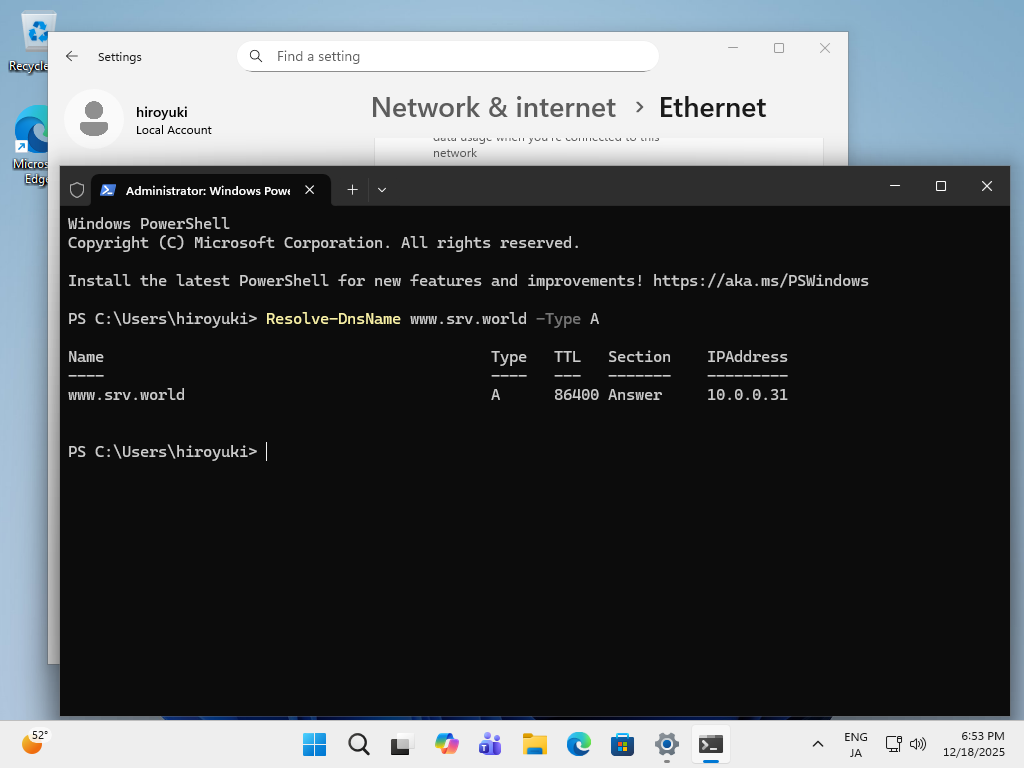The image size is (1024, 768).
Task: Open File Explorer from the taskbar
Action: [x=534, y=744]
